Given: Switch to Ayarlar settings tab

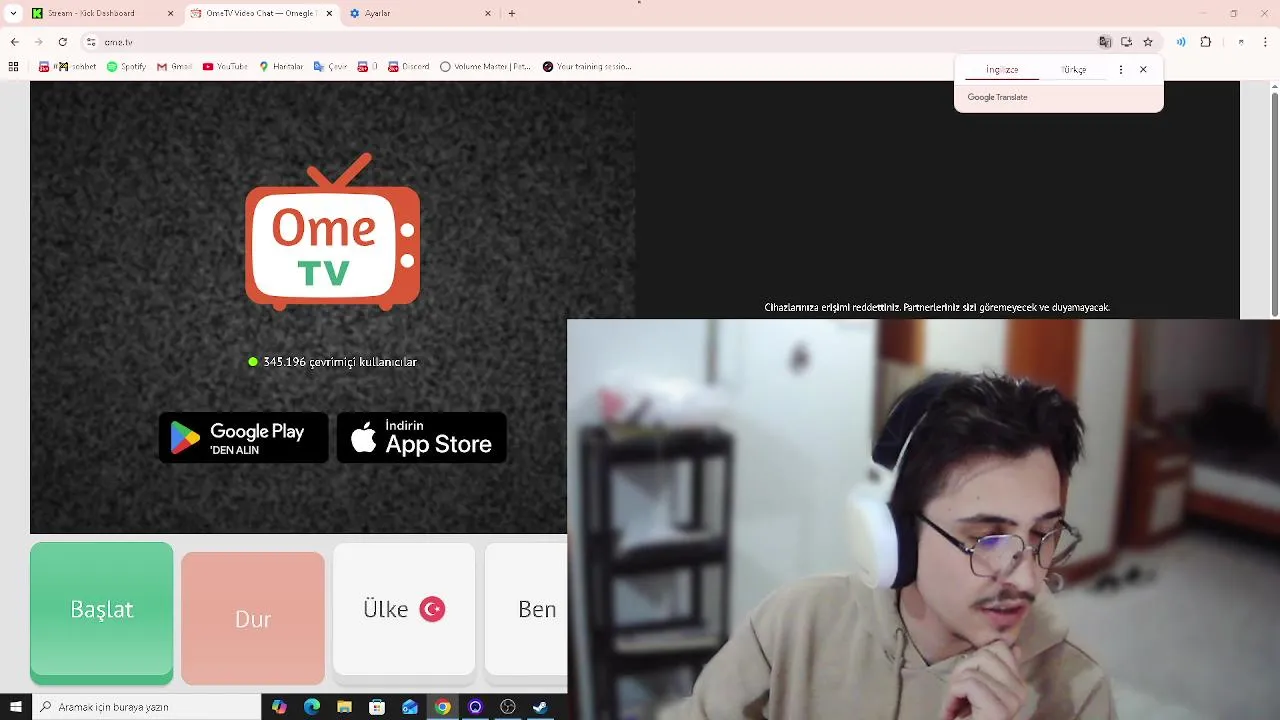Looking at the screenshot, I should (420, 13).
